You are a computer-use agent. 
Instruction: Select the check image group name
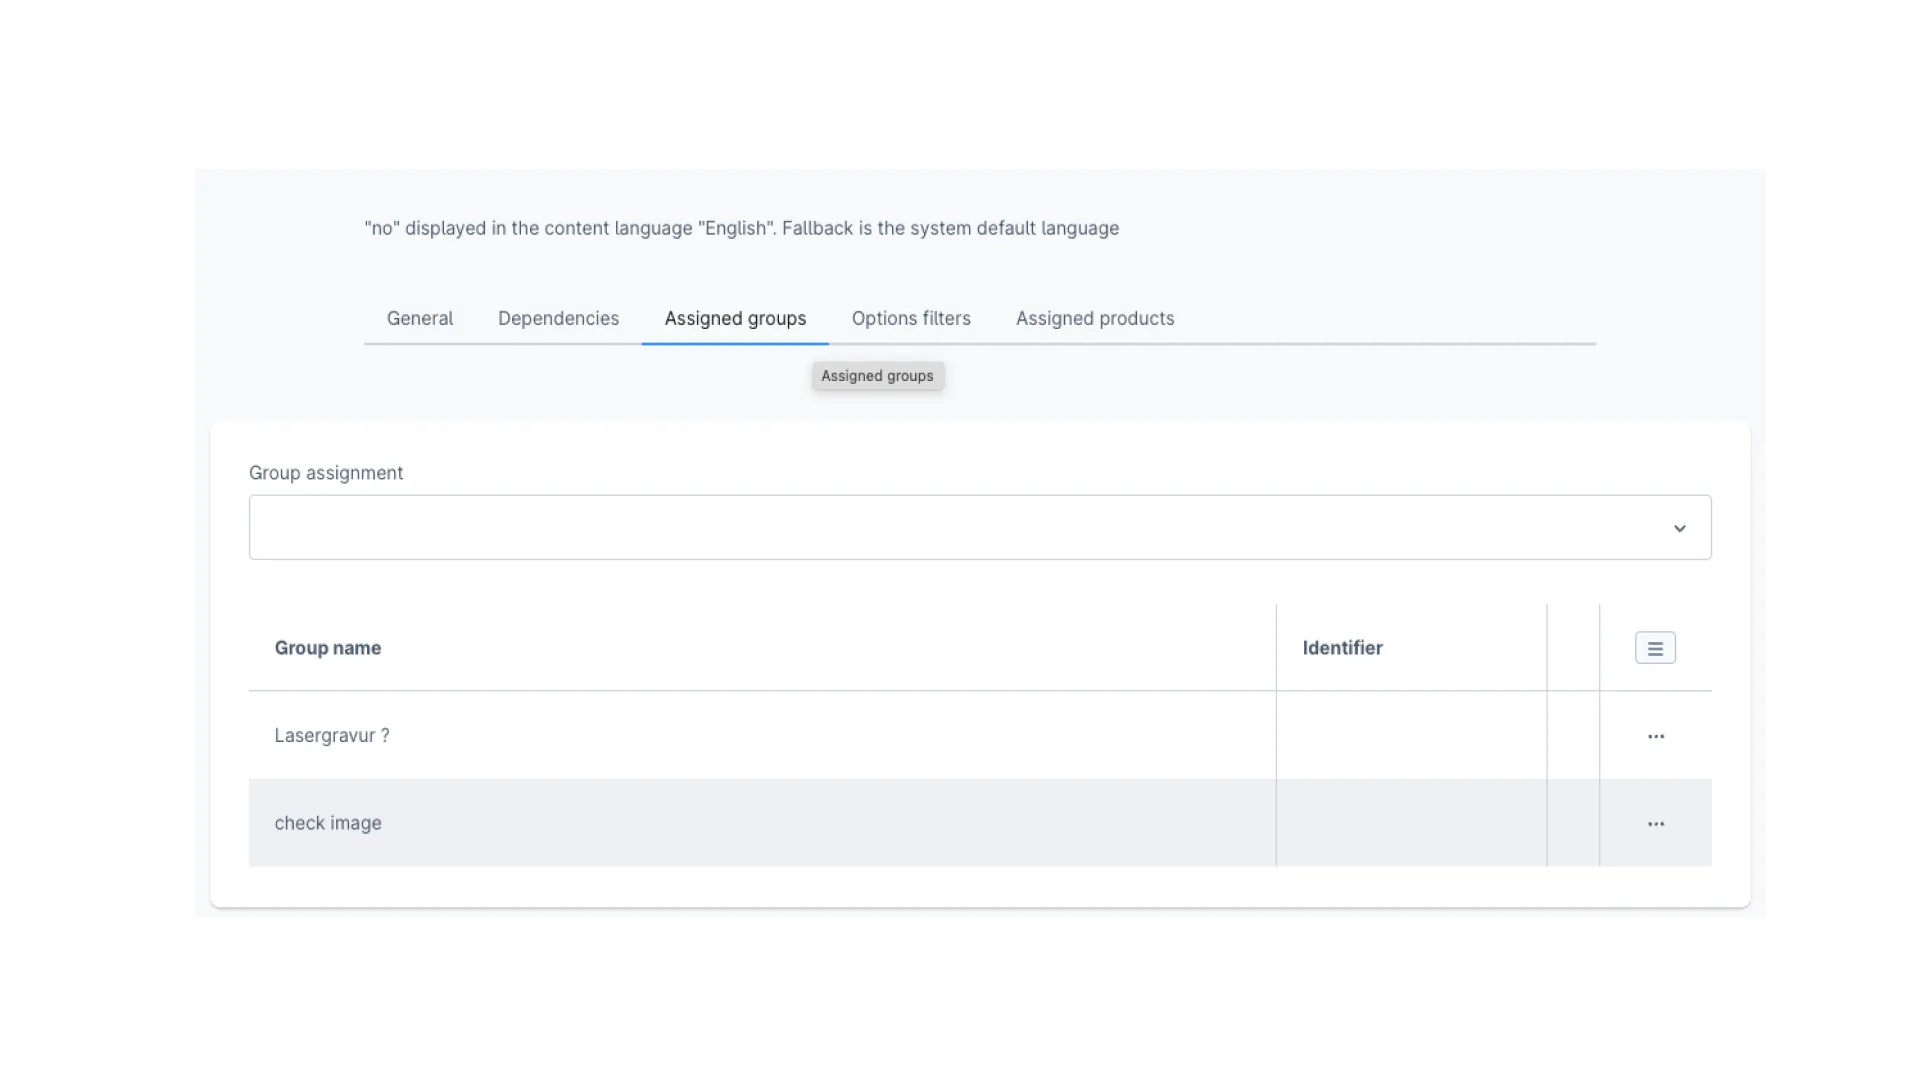pos(328,823)
